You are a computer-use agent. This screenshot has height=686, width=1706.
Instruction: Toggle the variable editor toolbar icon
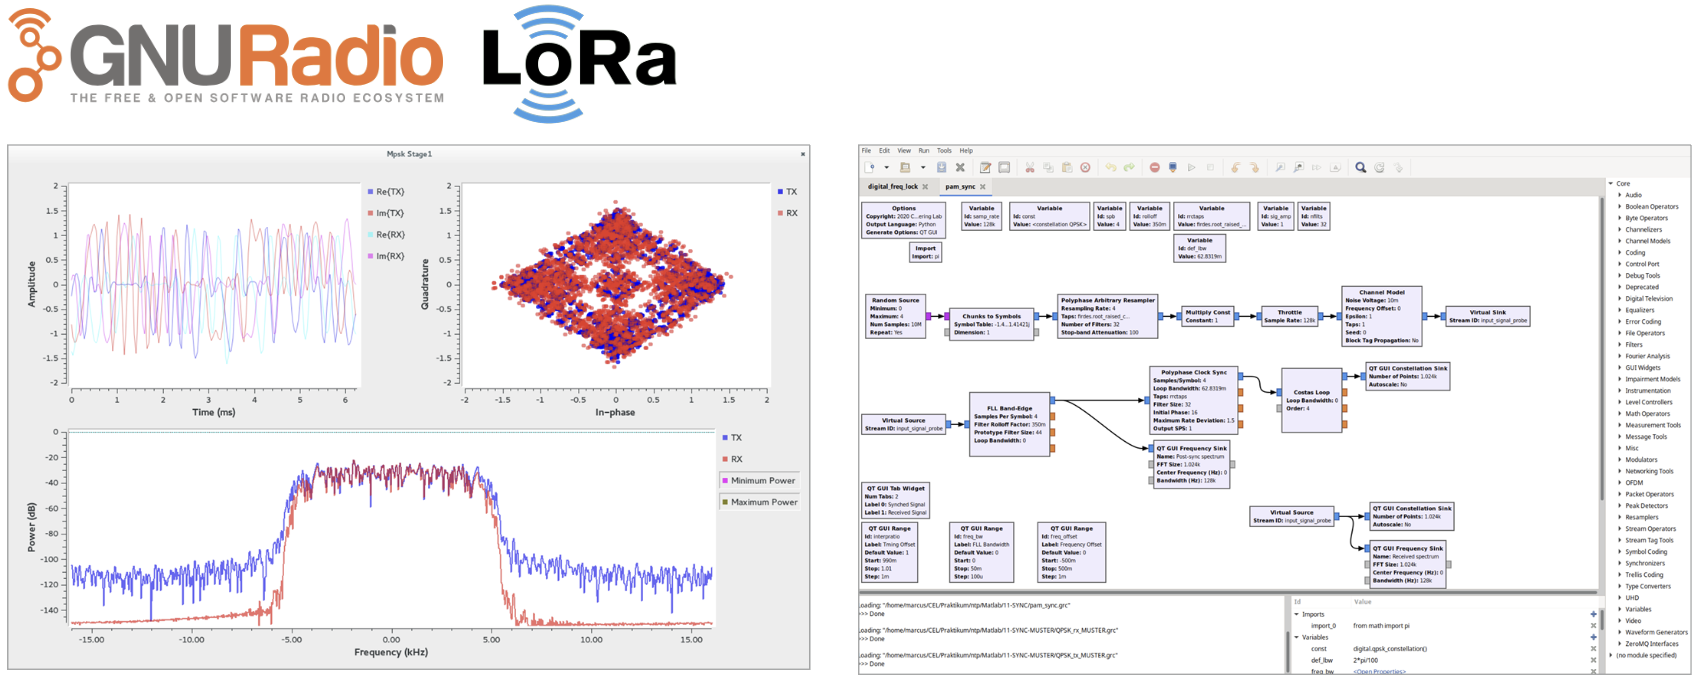coord(985,168)
